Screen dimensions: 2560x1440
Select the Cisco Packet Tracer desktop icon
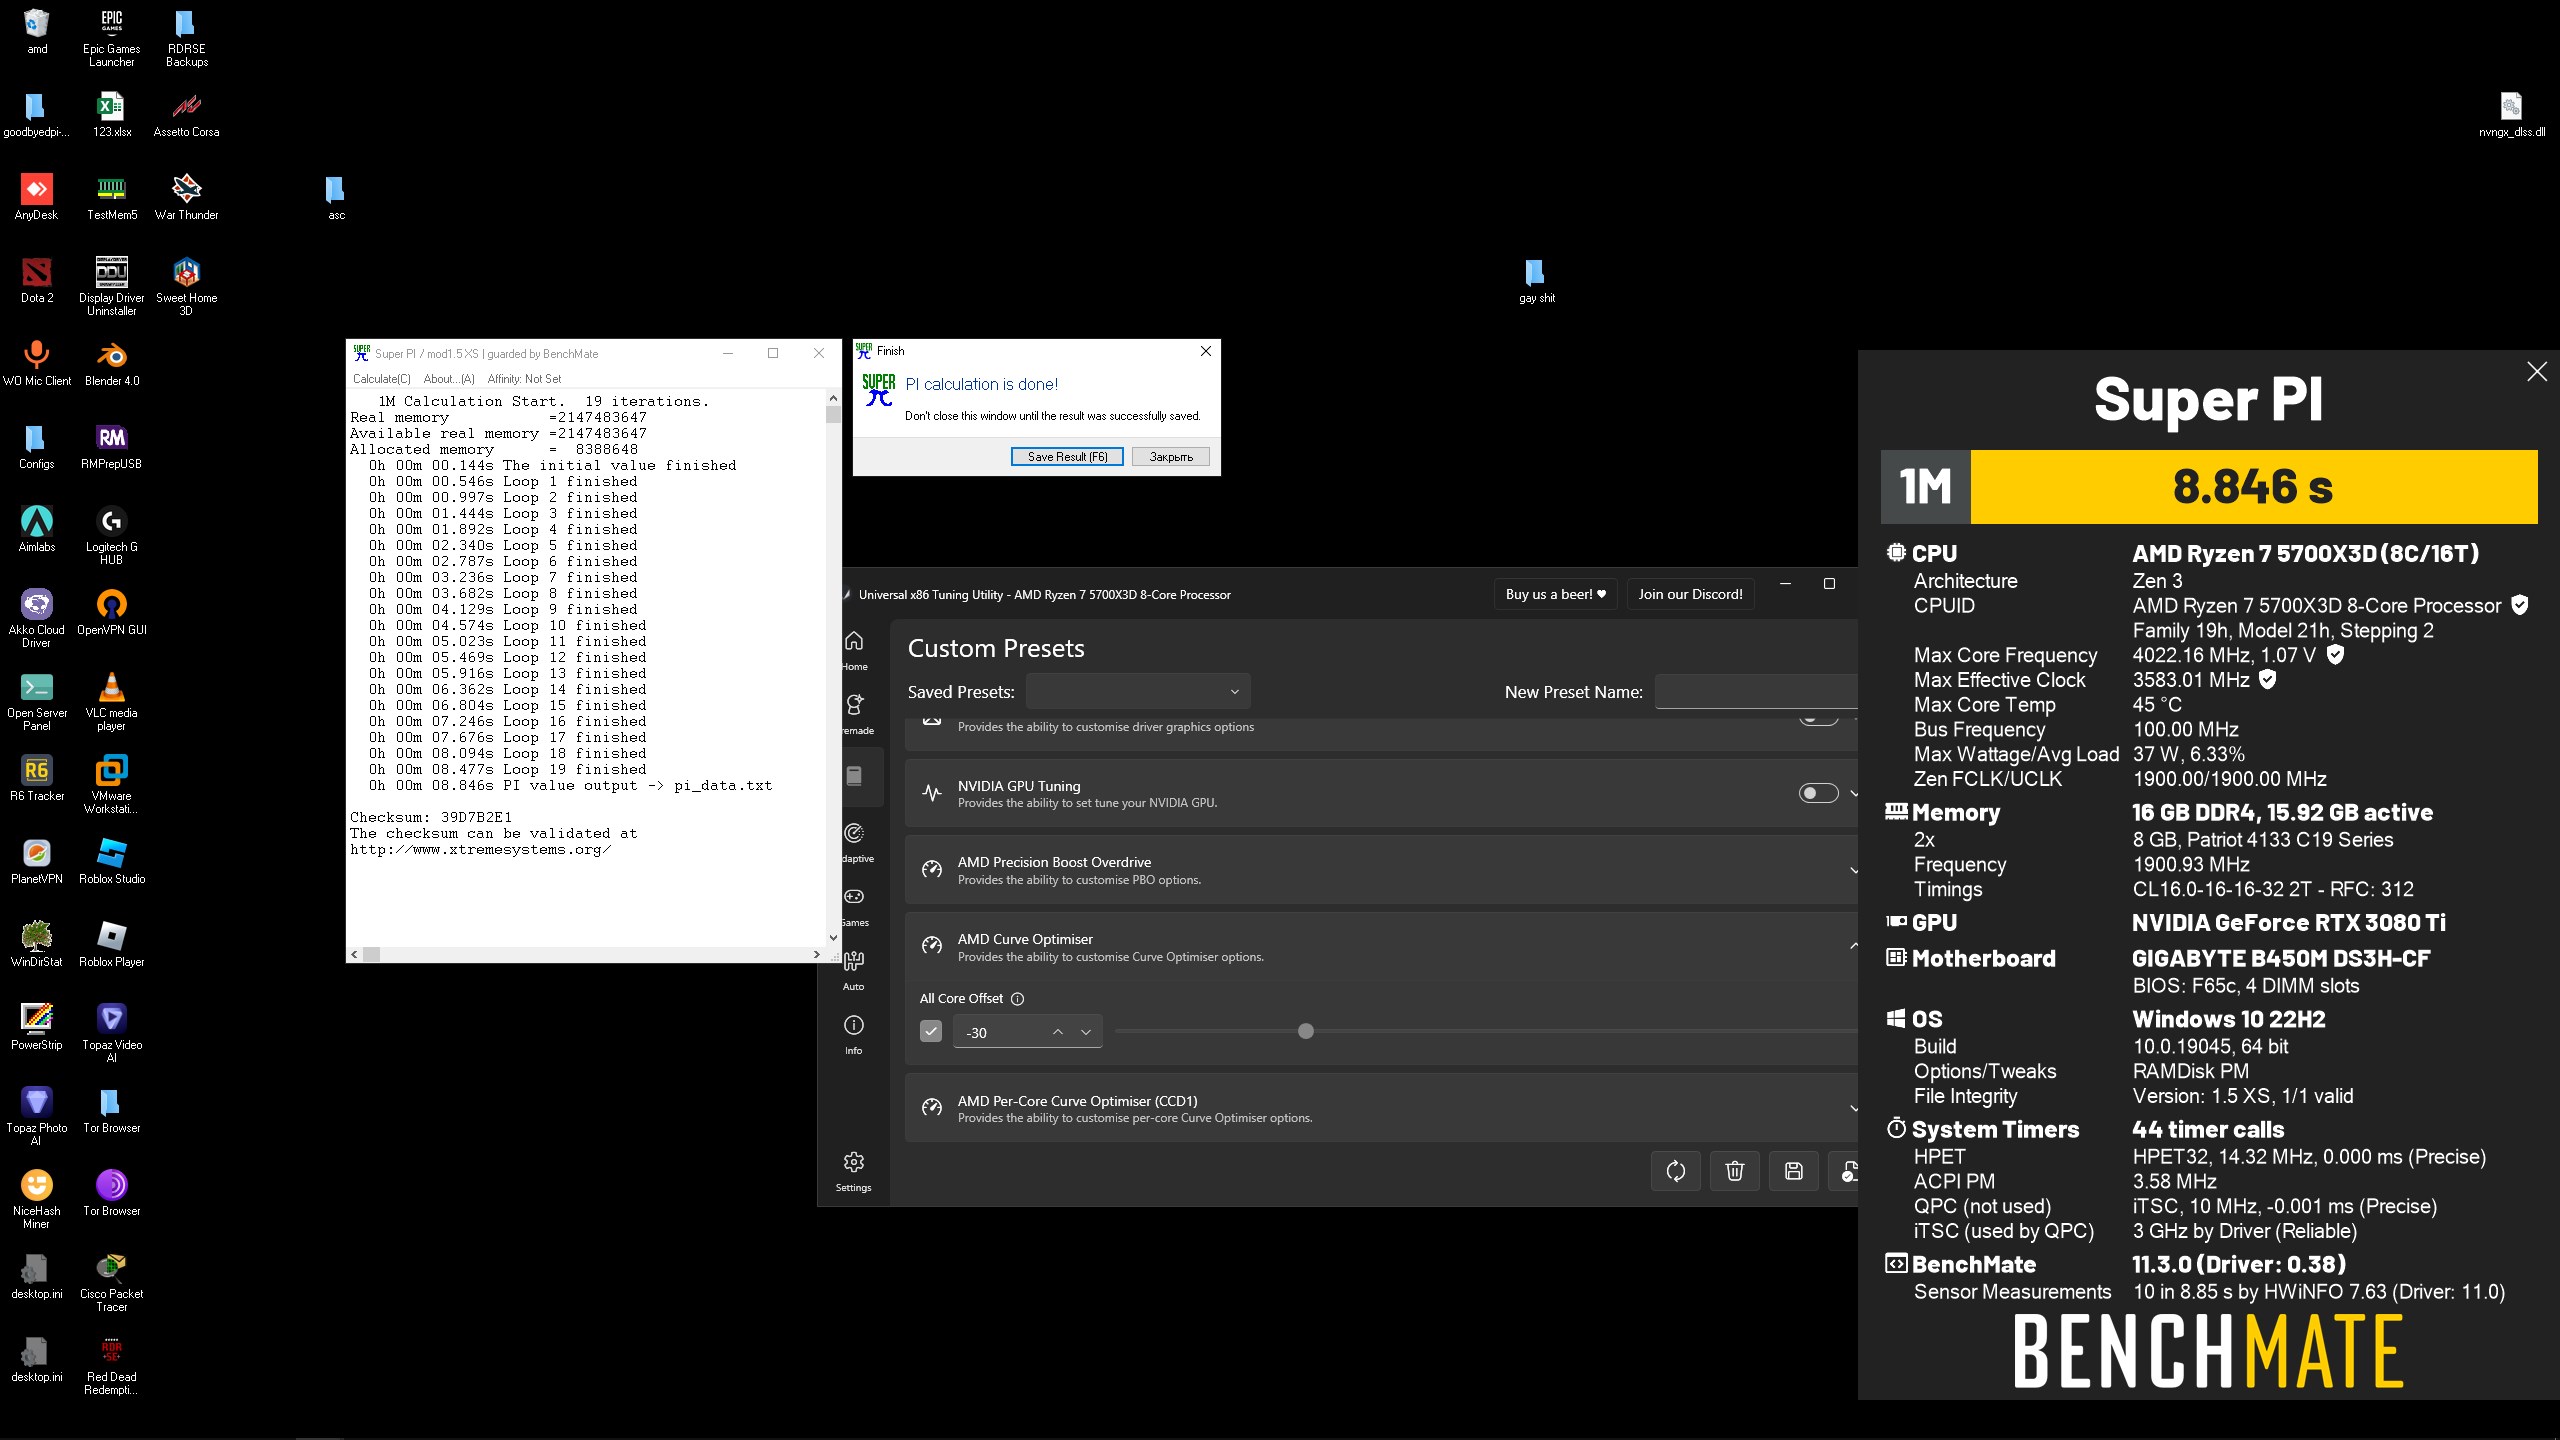click(x=112, y=1282)
